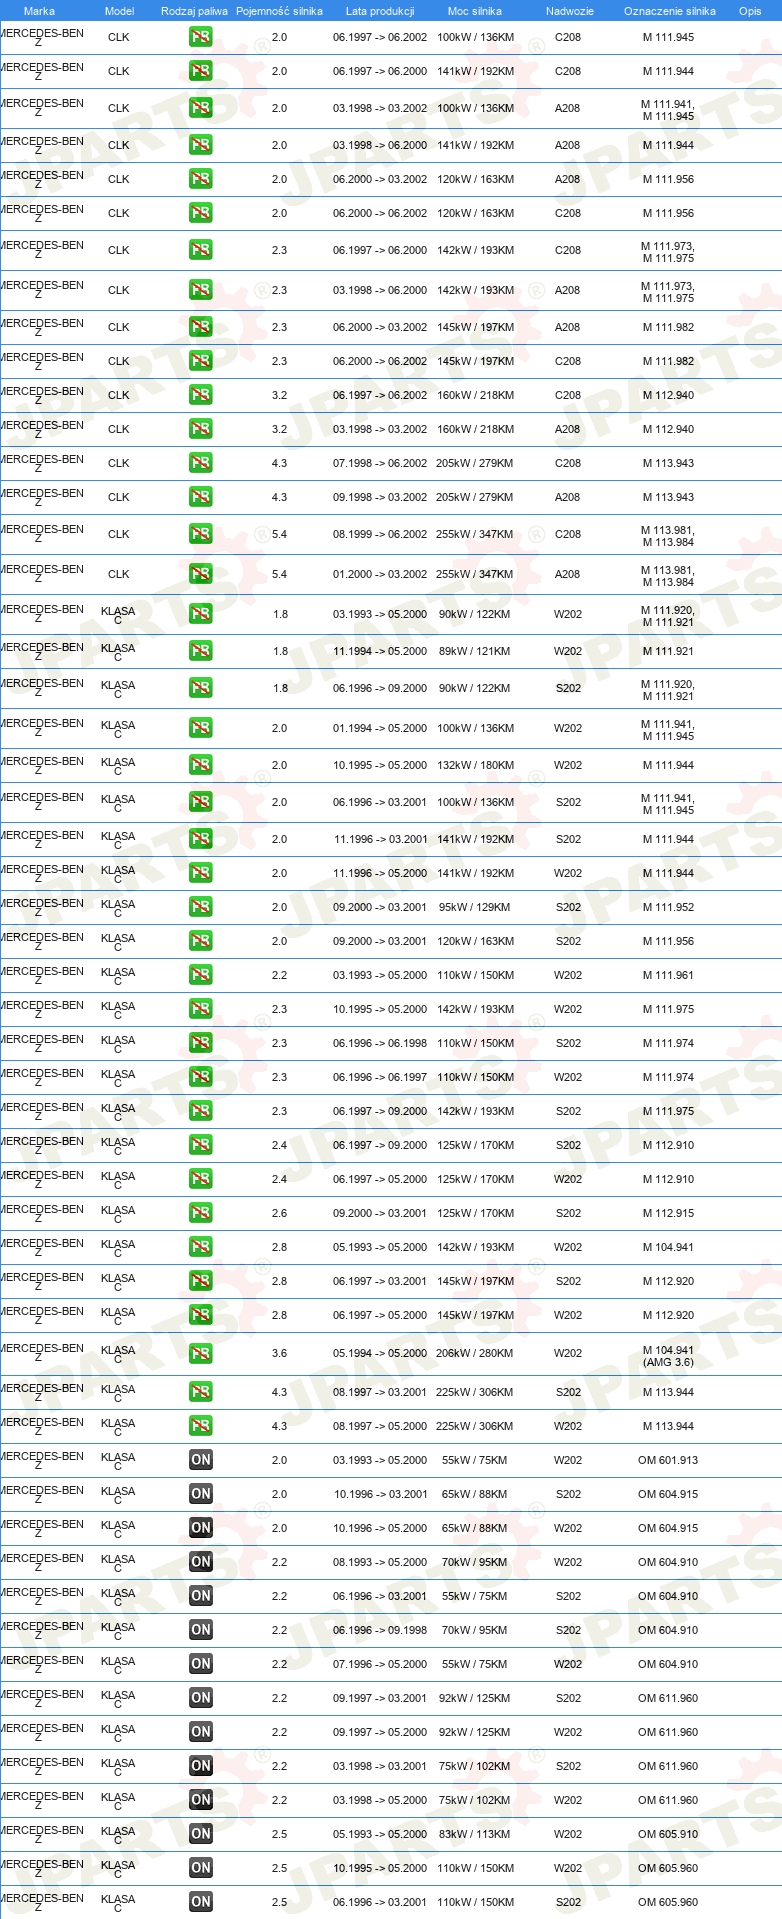782x1919 pixels.
Task: Click diesel ON icon in W202 75kW/102KM row
Action: tap(201, 1800)
